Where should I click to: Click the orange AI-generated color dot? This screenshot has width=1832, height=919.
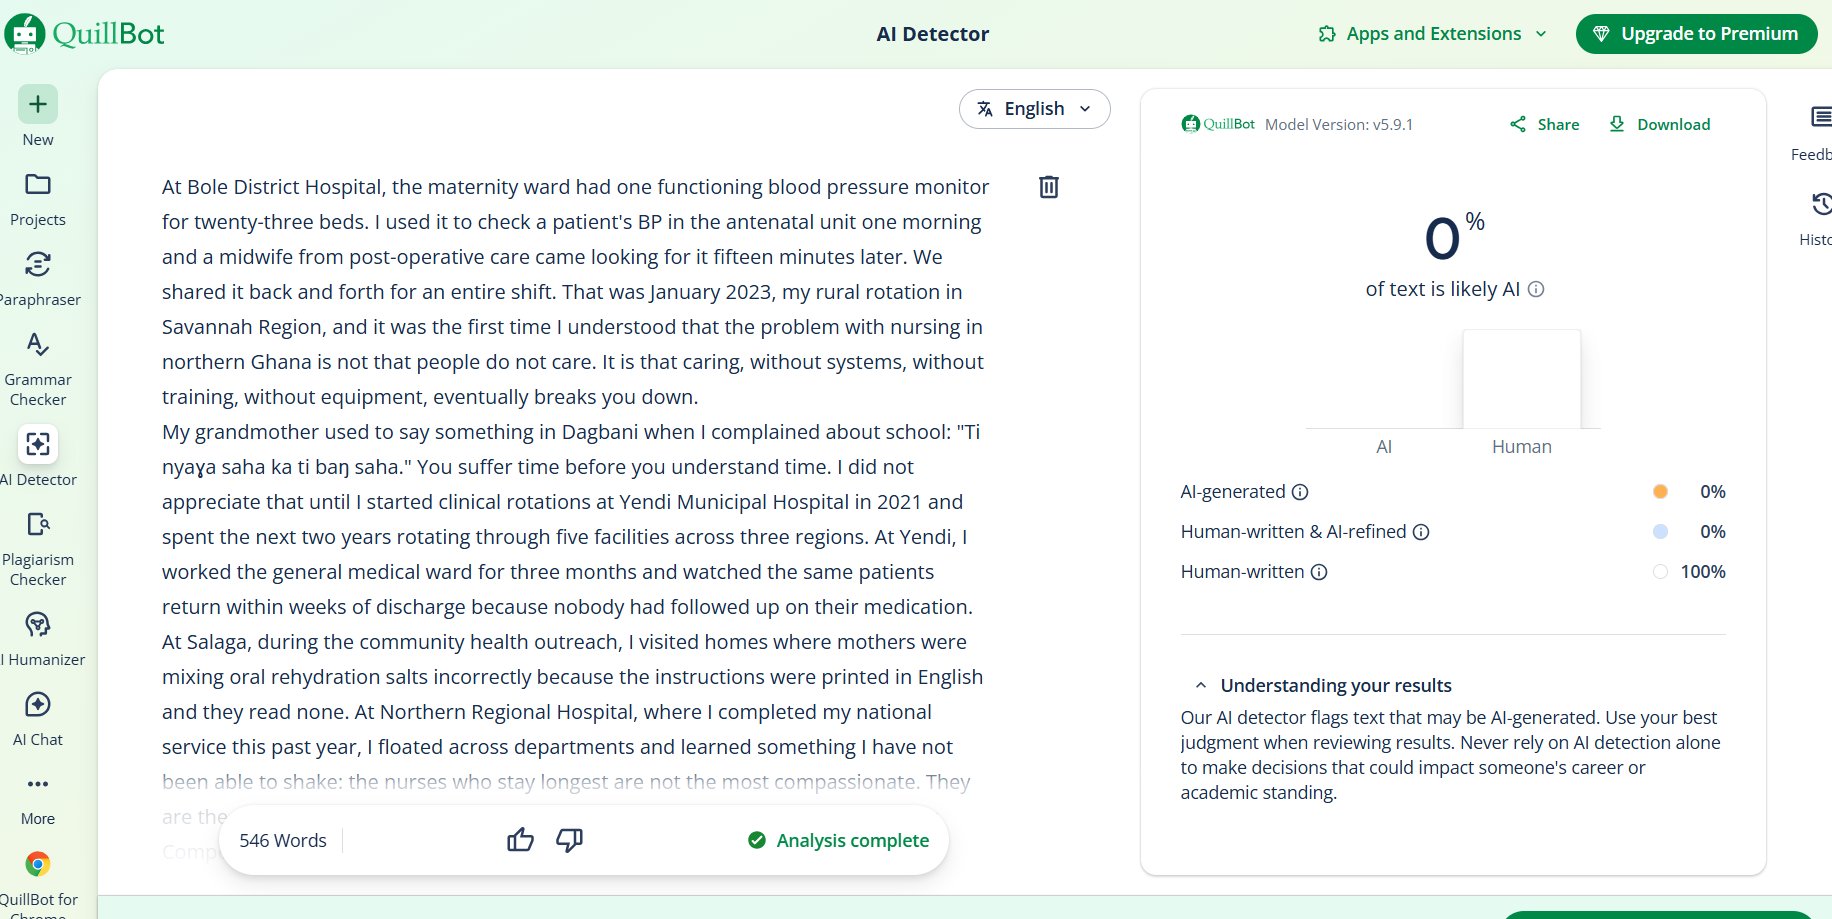pos(1660,492)
